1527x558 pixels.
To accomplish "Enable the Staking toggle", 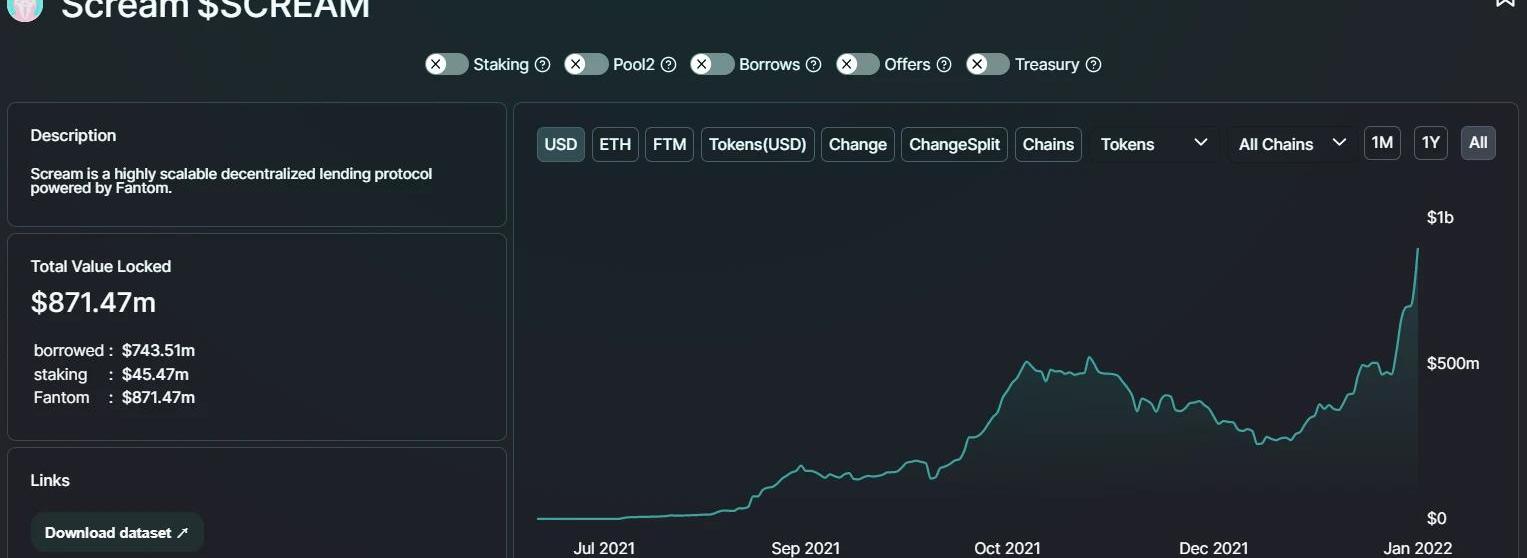I will pyautogui.click(x=447, y=65).
